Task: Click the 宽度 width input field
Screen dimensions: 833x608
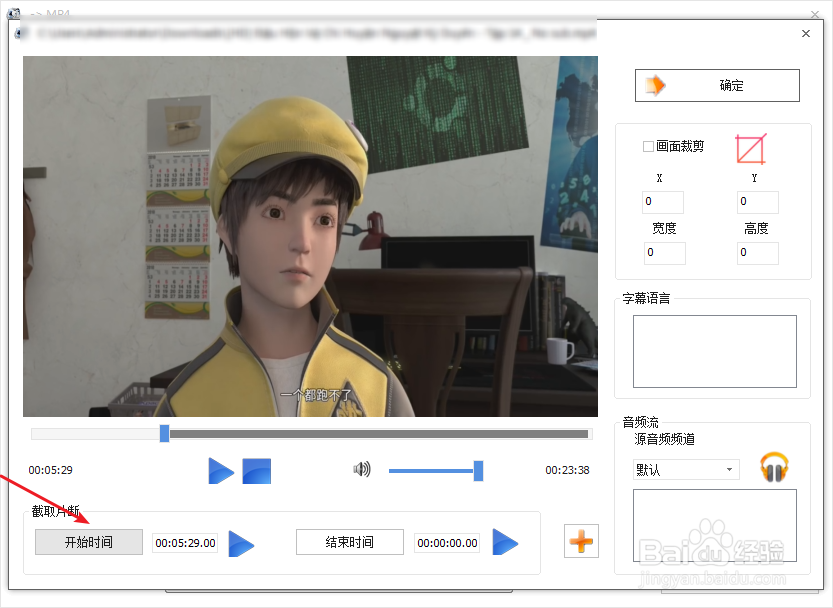Action: [665, 253]
